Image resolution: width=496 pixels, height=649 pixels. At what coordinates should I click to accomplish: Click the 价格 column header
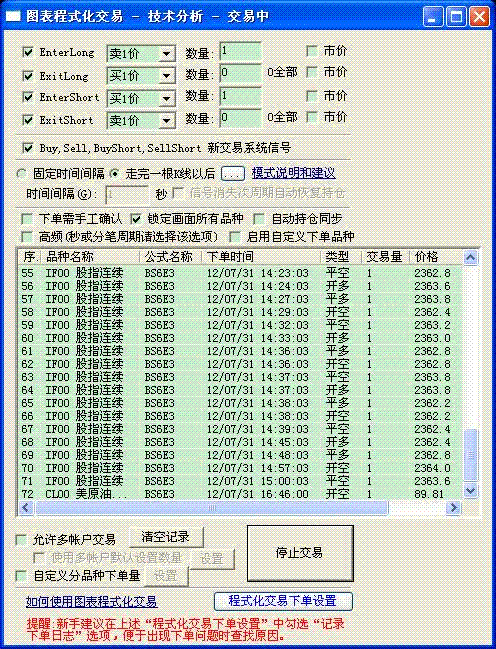click(x=436, y=257)
